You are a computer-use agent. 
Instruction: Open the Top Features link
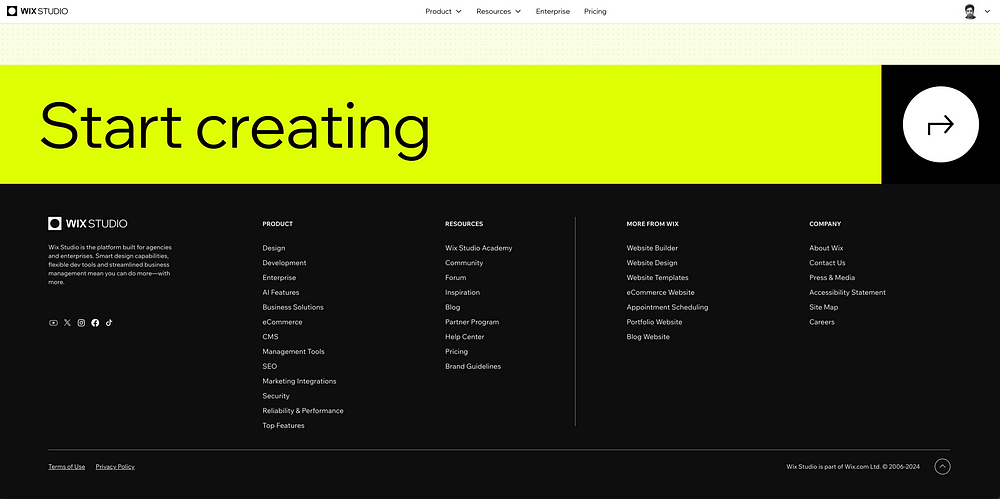click(283, 426)
